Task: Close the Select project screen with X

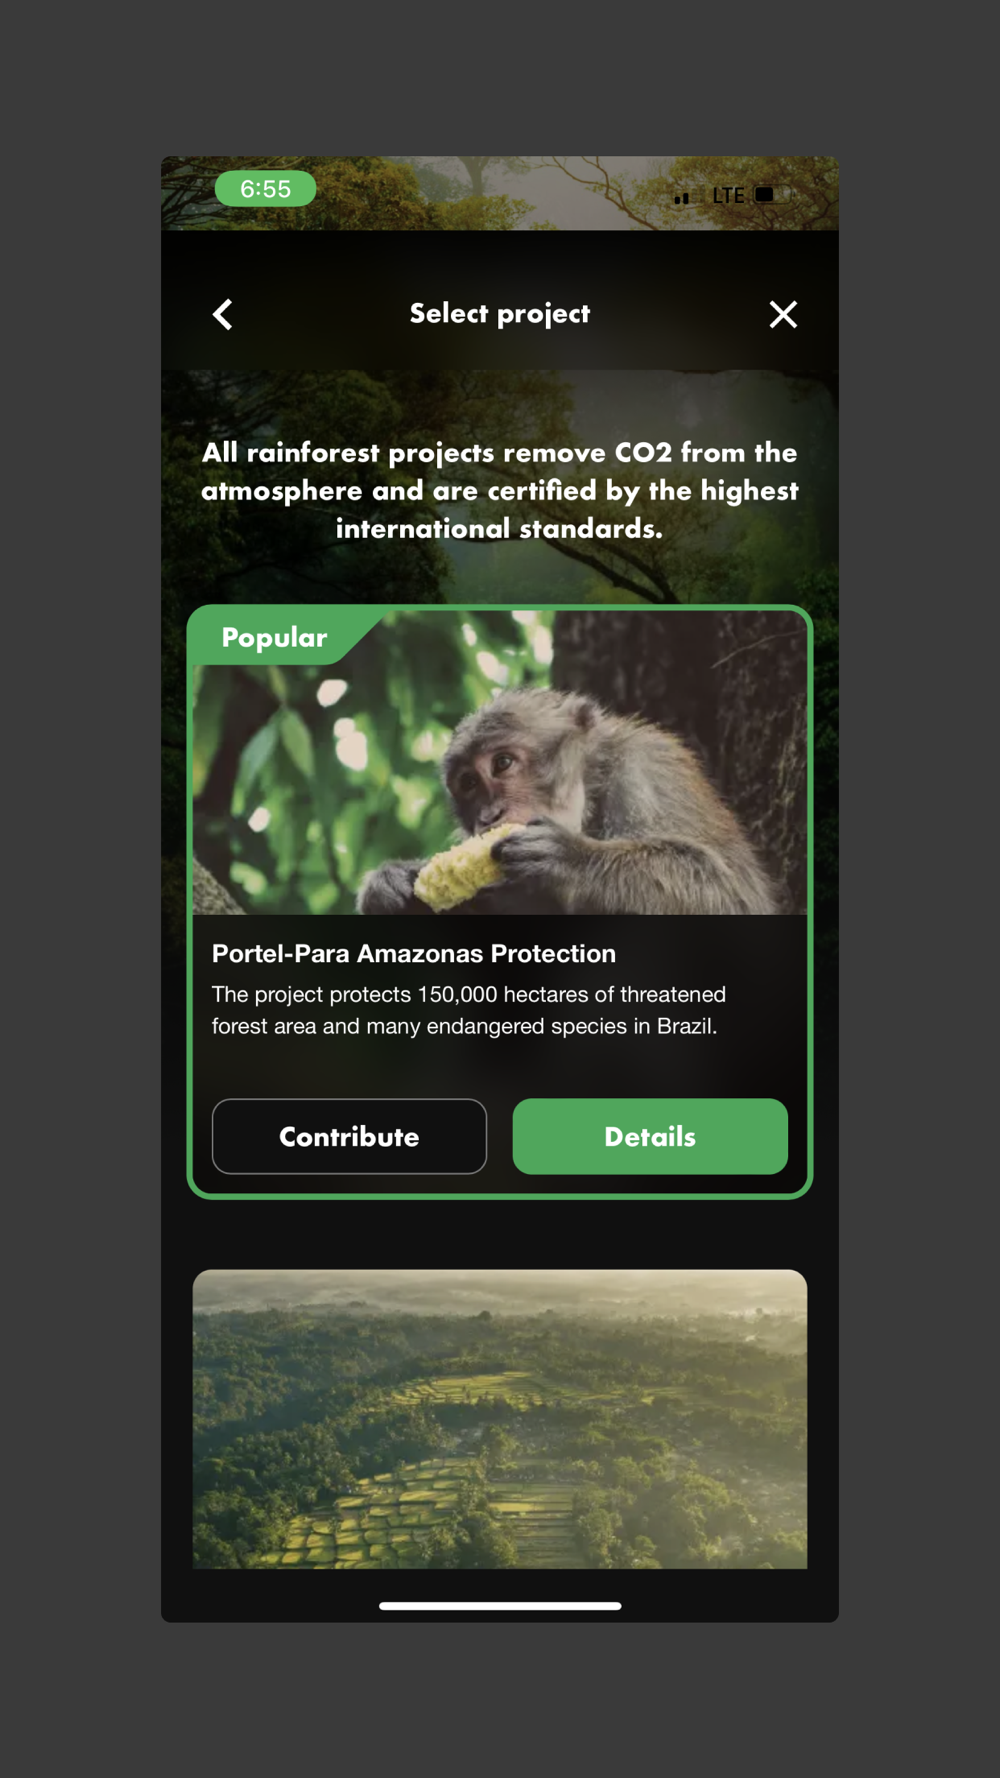Action: click(783, 314)
